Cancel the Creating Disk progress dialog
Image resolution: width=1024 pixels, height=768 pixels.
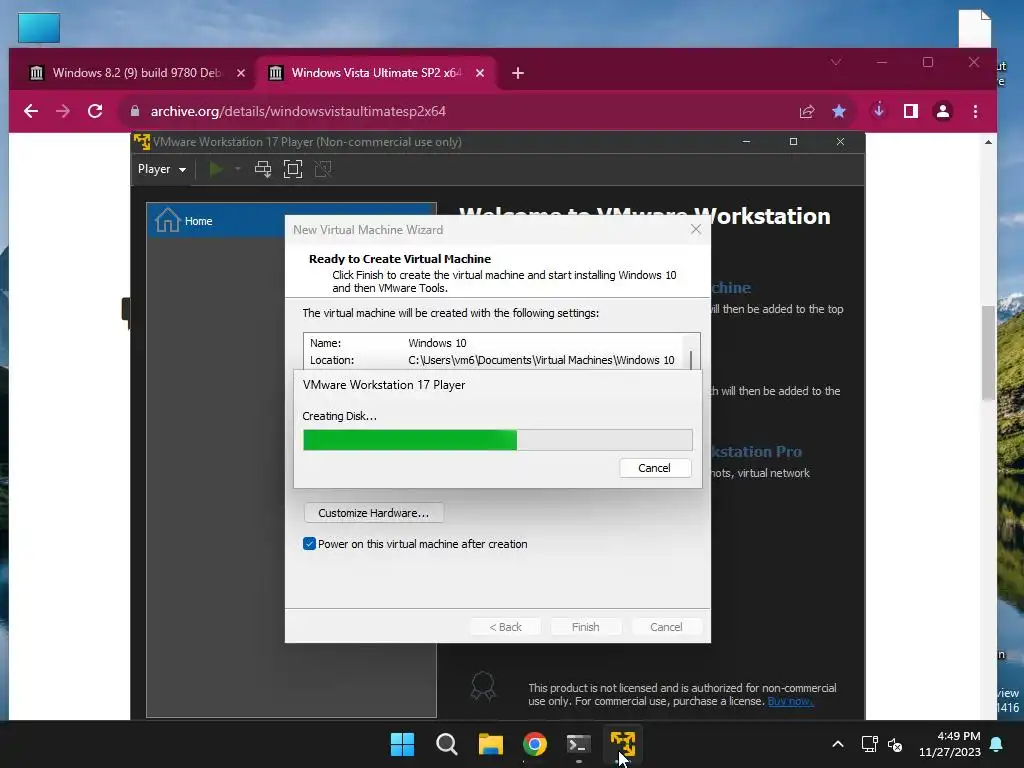(x=654, y=468)
